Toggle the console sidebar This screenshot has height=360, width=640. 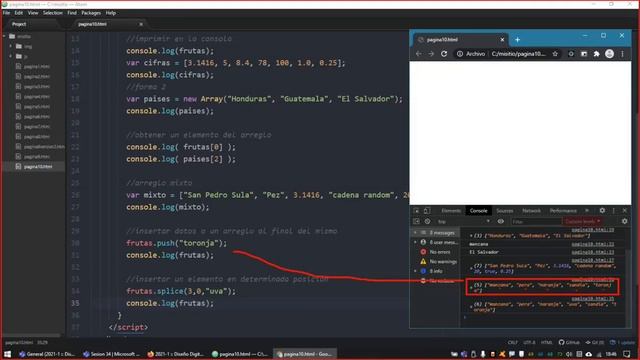[x=416, y=222]
